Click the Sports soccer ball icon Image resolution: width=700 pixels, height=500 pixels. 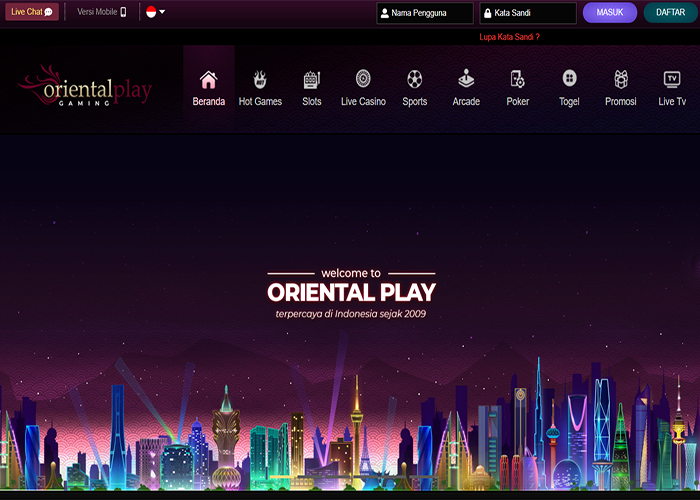(415, 79)
